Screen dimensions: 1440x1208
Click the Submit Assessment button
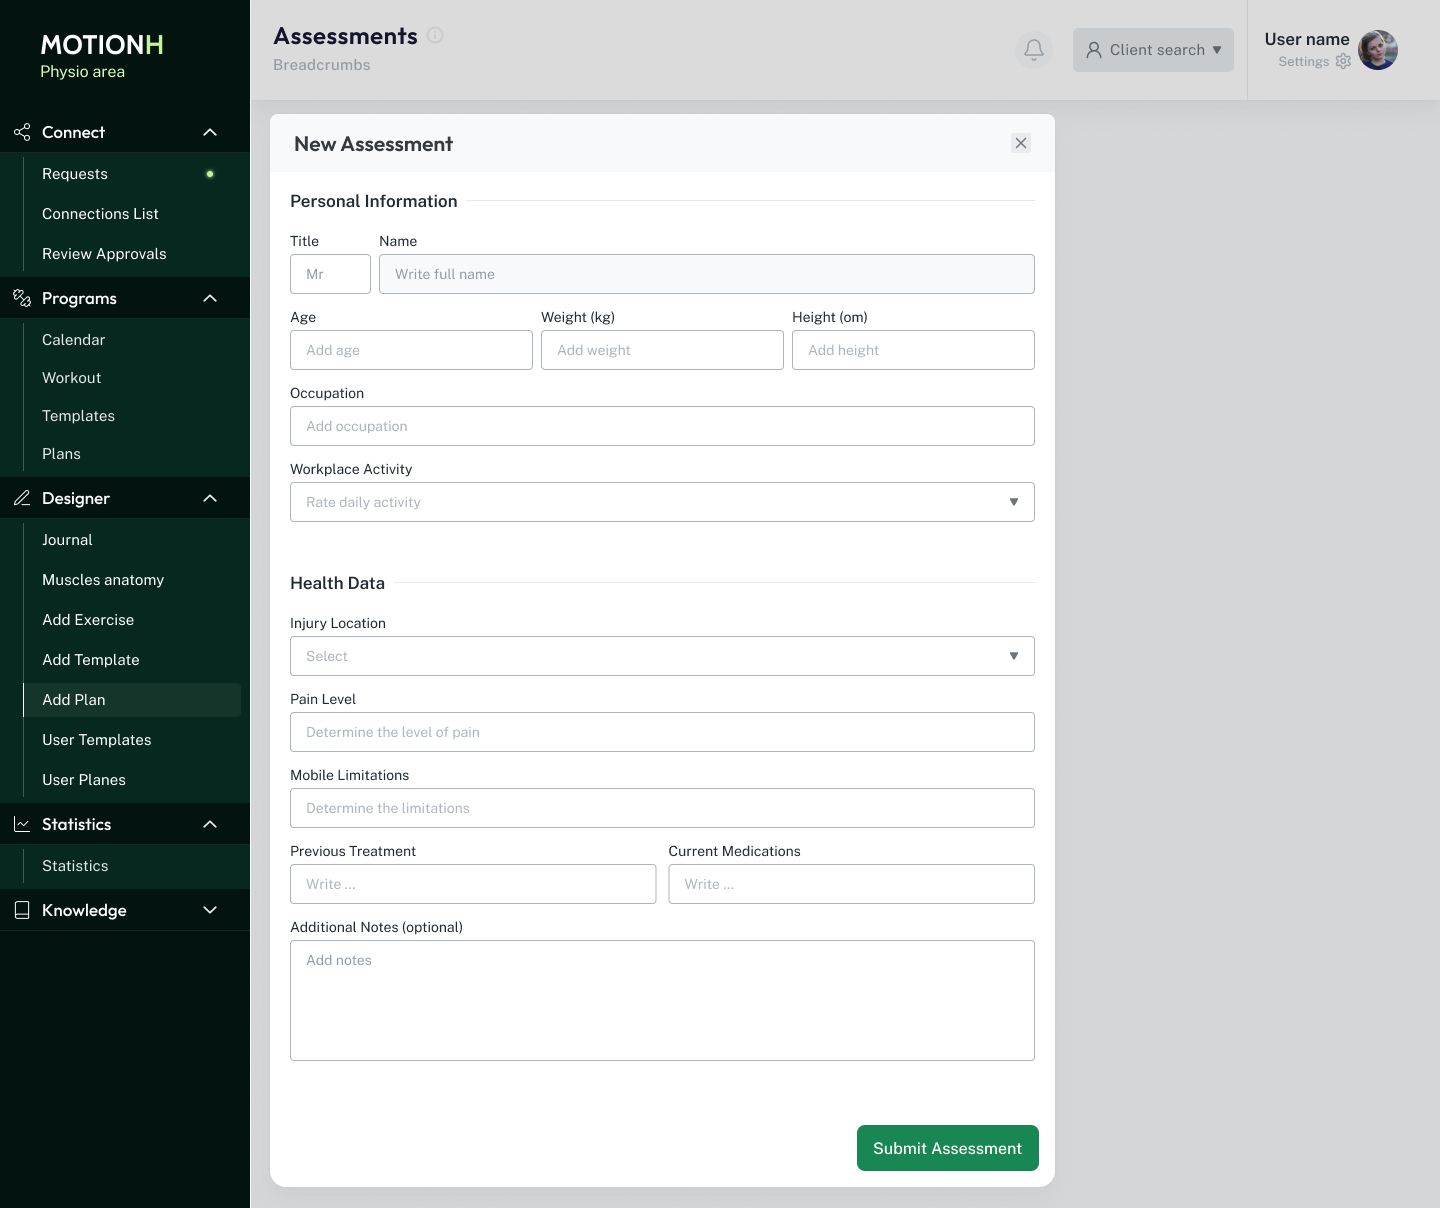[x=947, y=1148]
